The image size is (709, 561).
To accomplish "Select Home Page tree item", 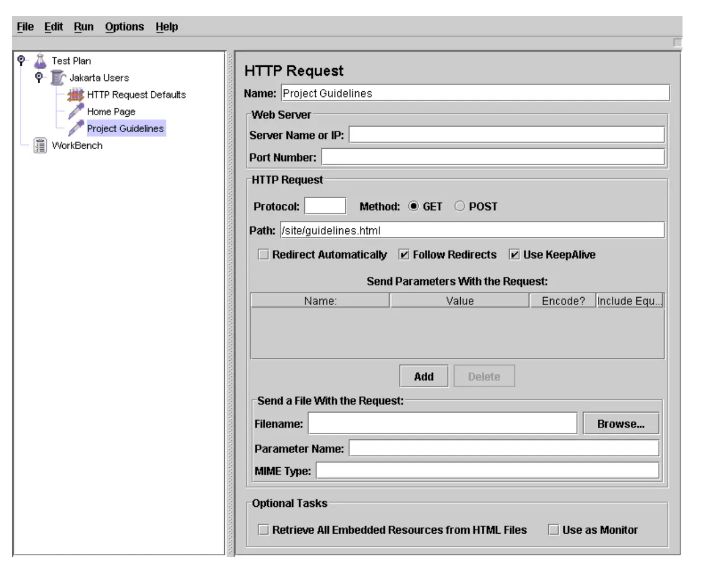I will coord(111,112).
